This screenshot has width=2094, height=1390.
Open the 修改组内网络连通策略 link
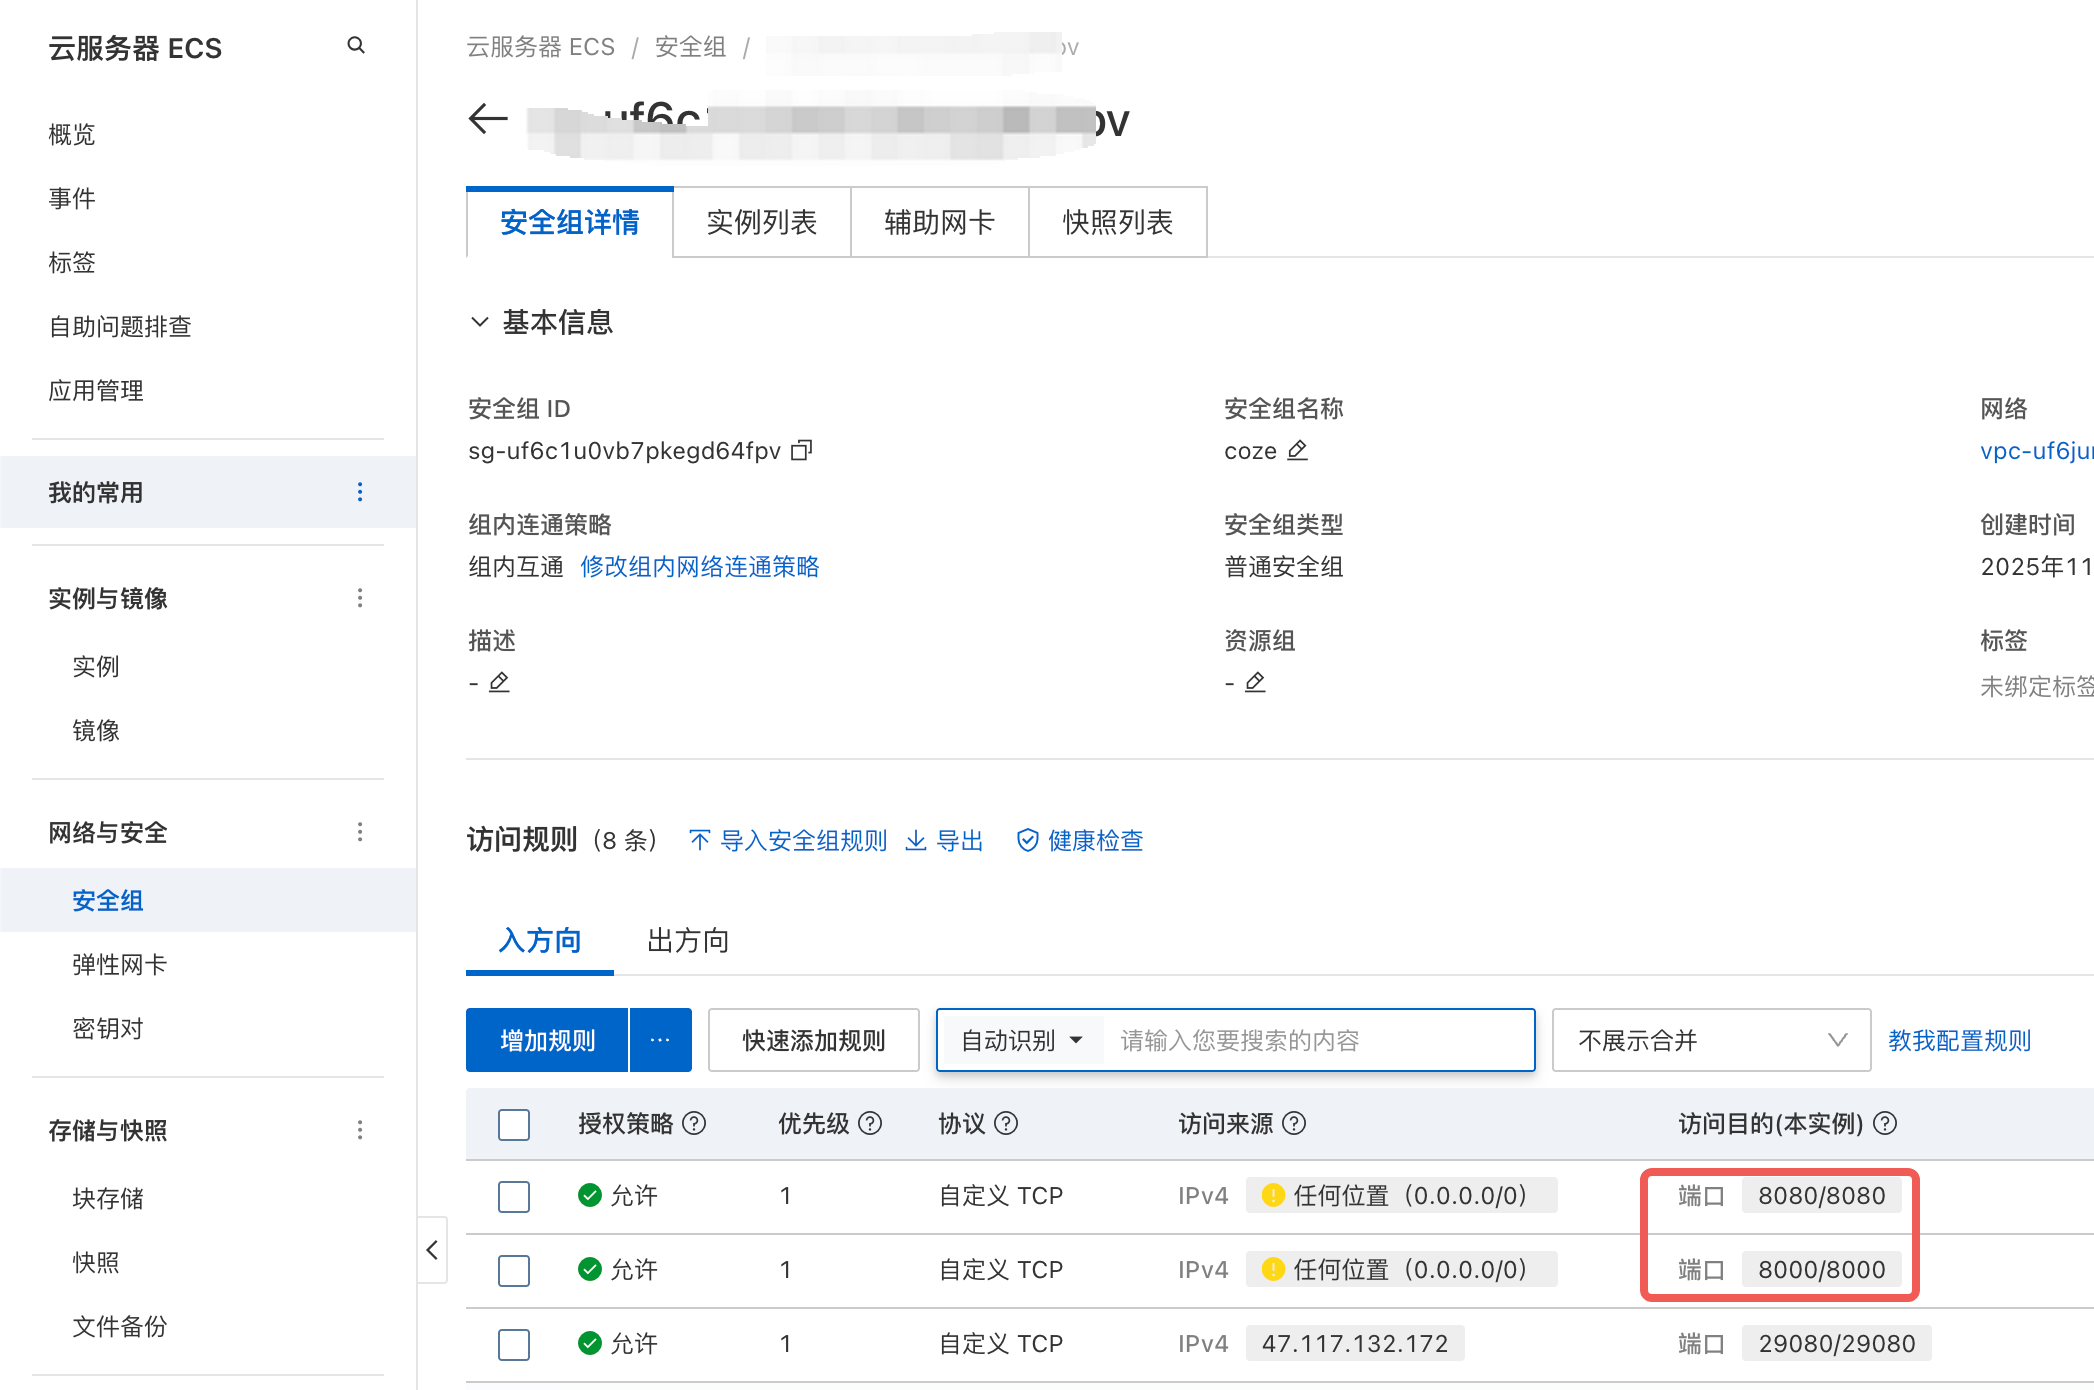click(x=699, y=567)
